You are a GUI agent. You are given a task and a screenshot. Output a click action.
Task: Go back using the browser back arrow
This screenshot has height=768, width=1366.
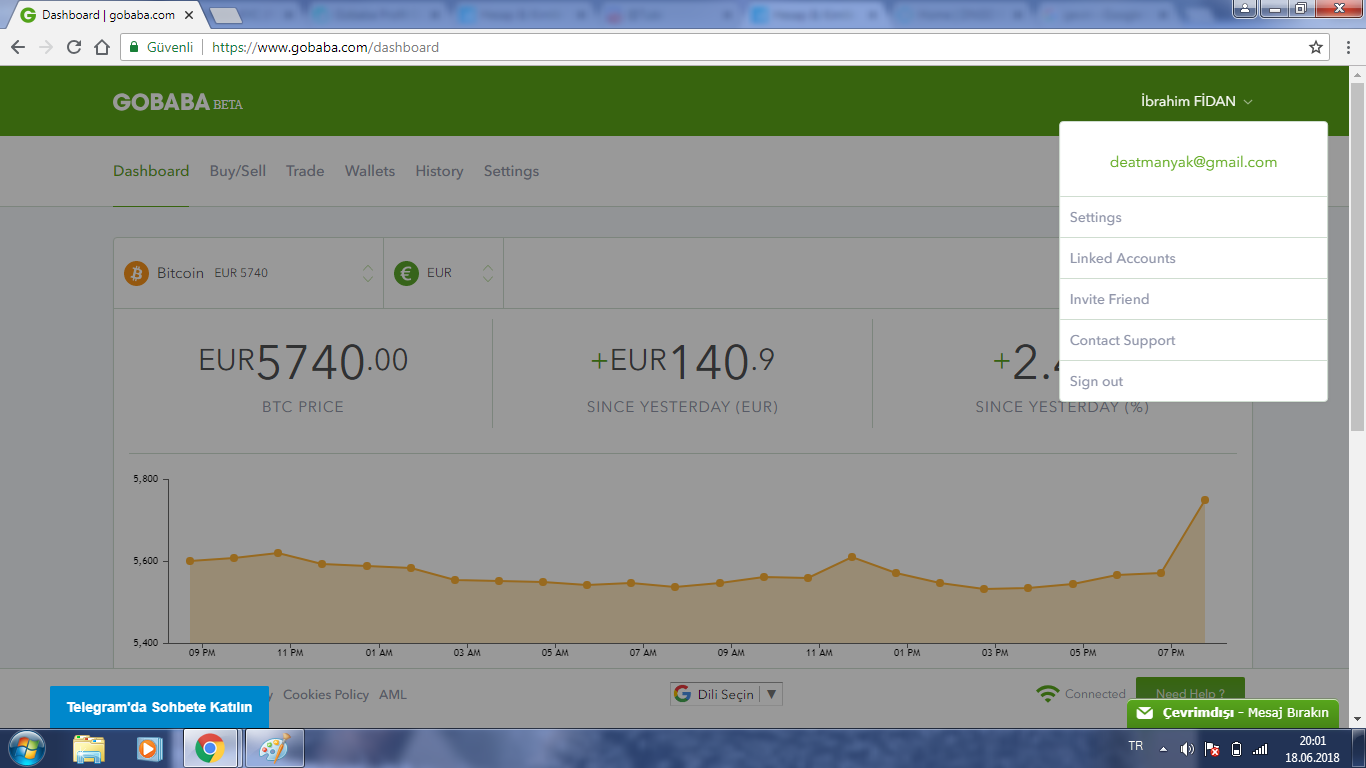[x=18, y=47]
